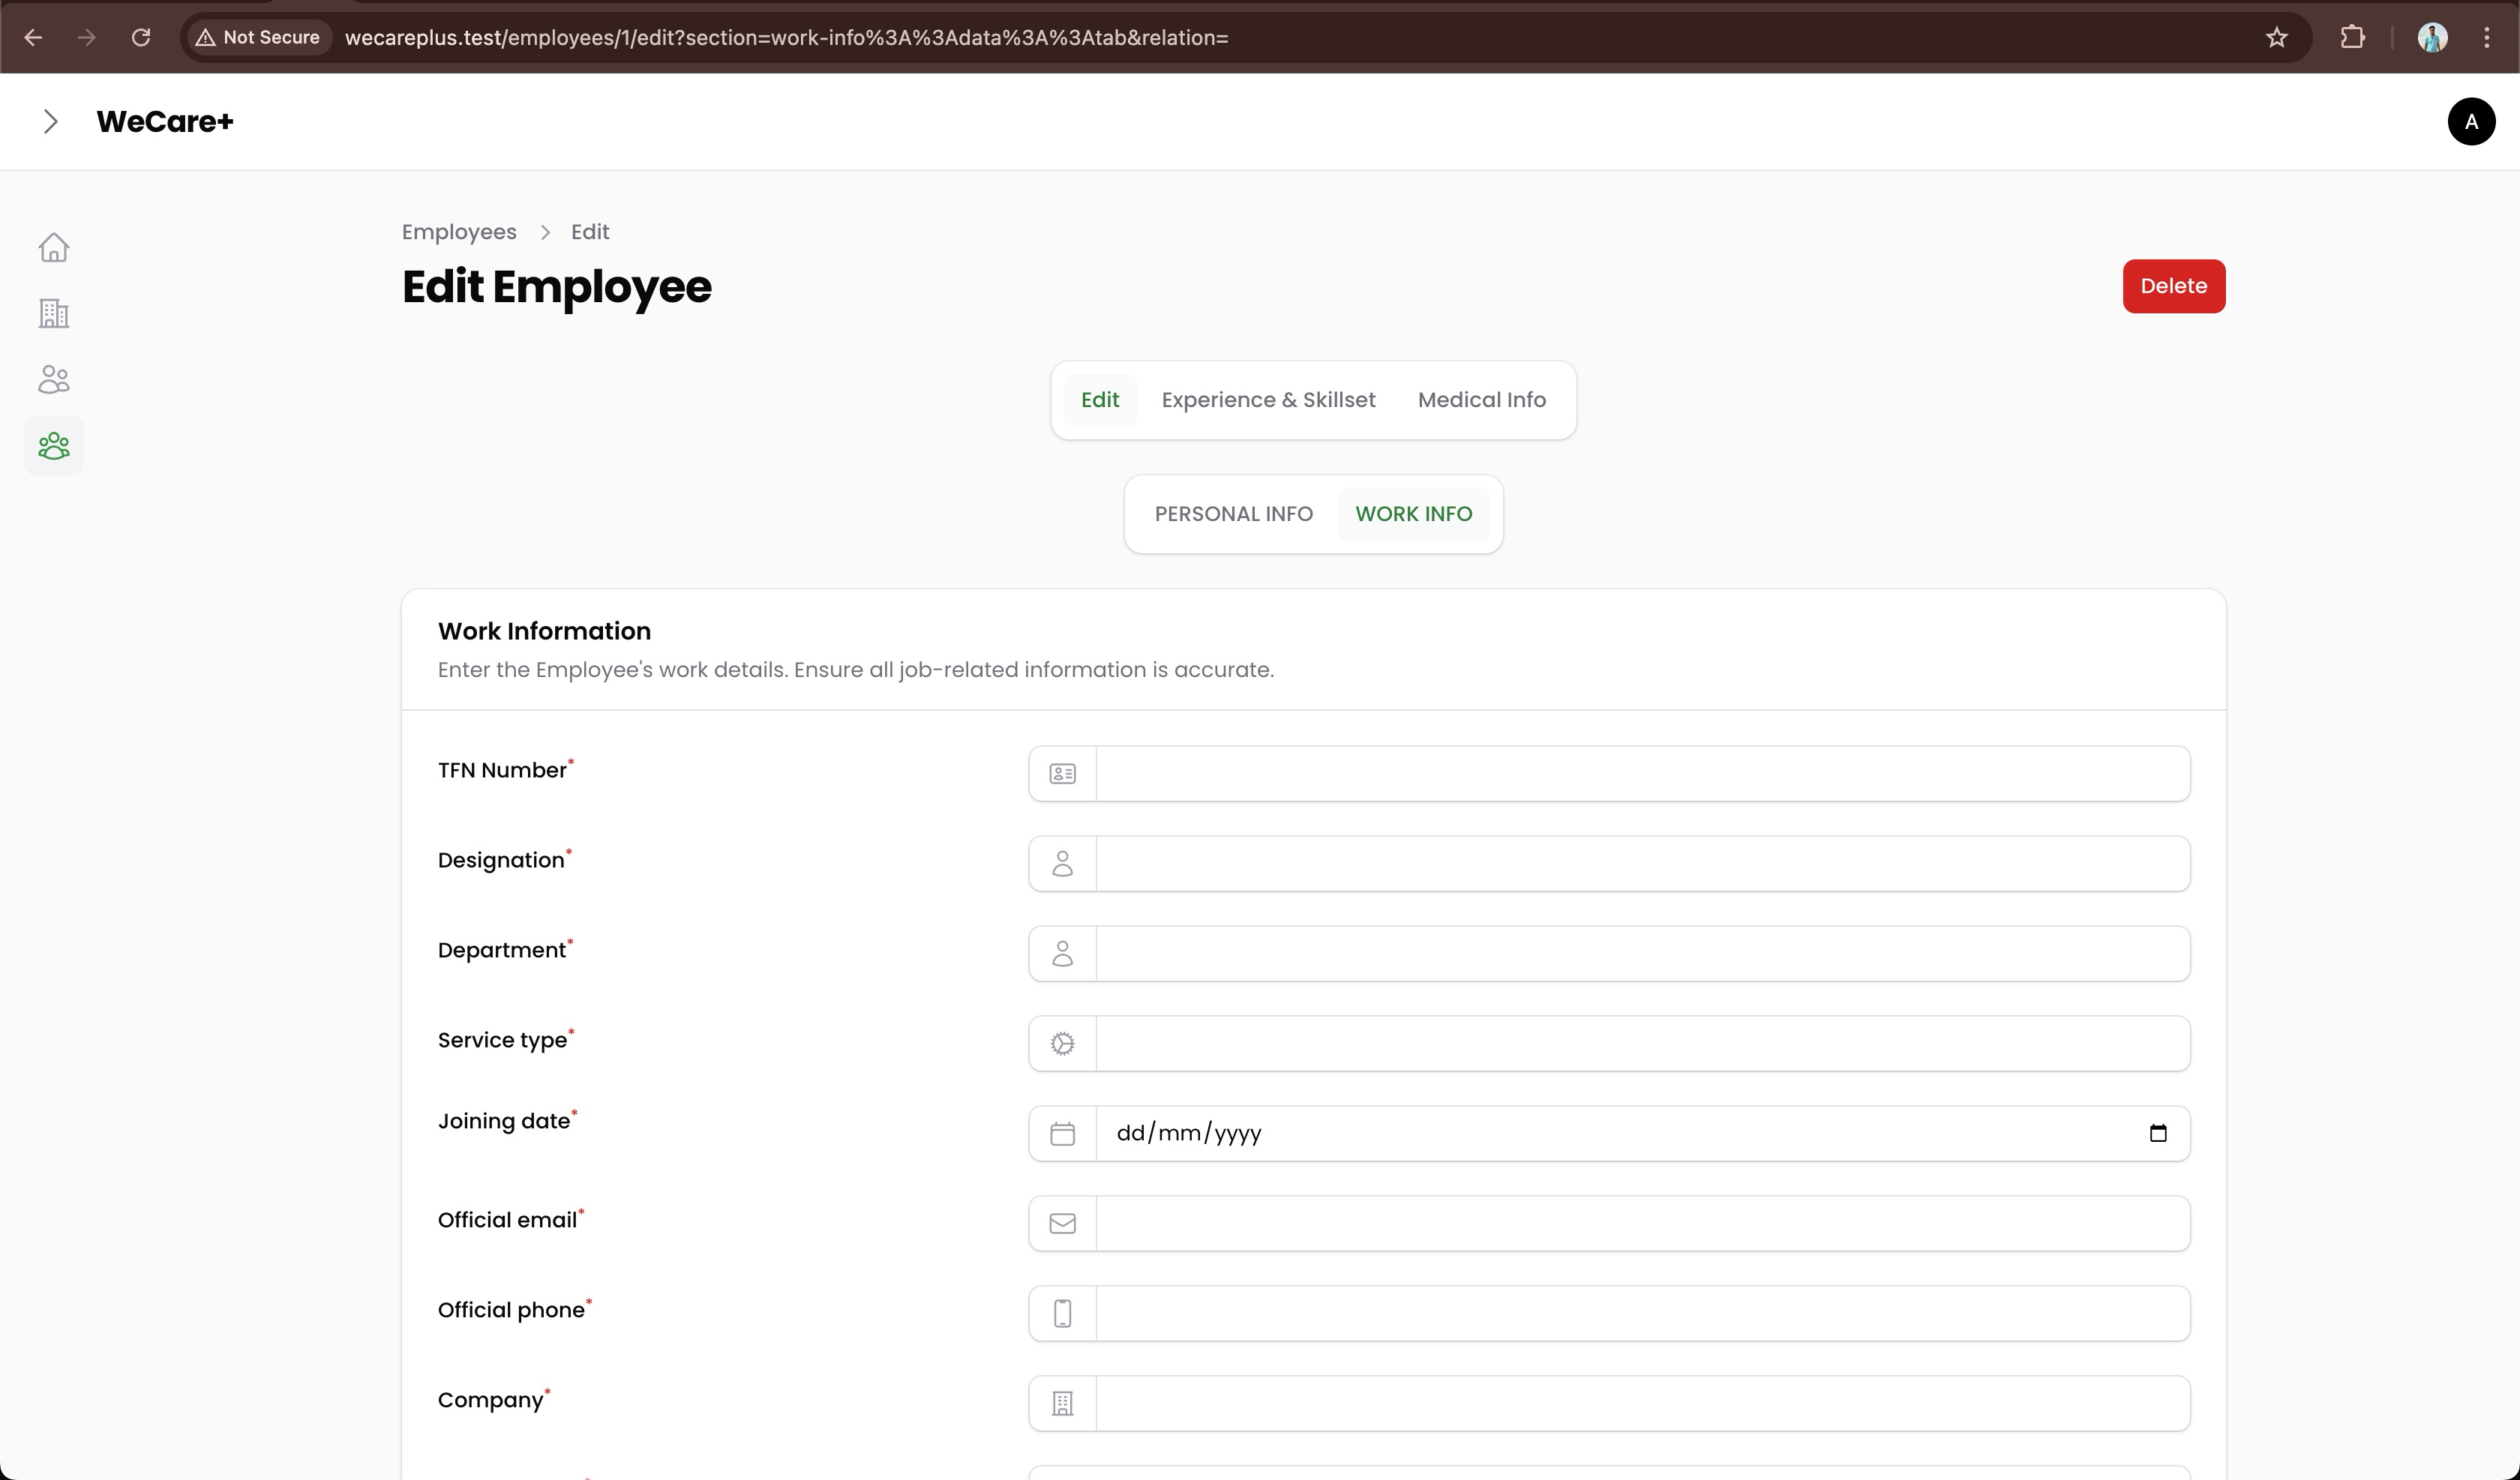Select the highlighted Employees group icon
The image size is (2520, 1480).
[54, 445]
